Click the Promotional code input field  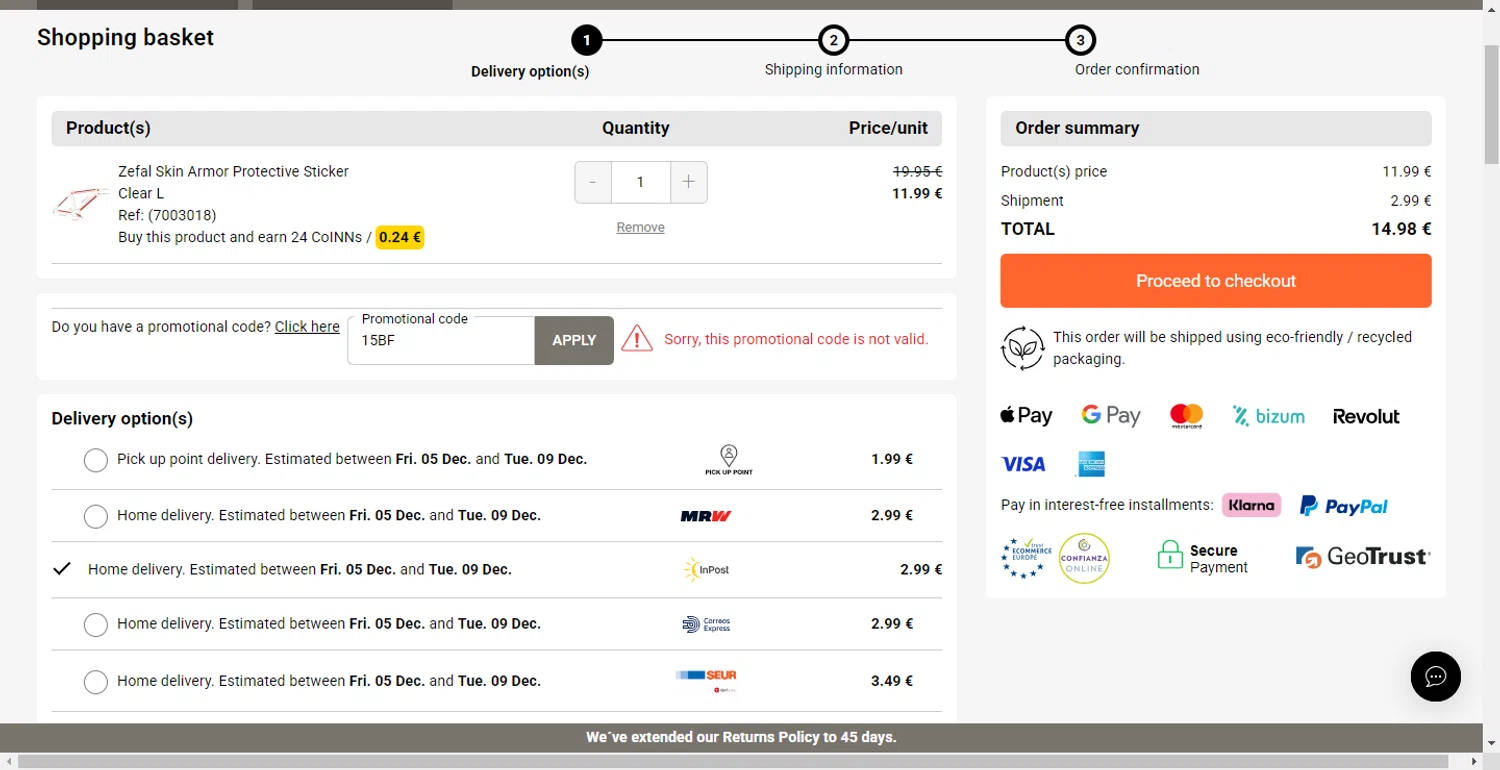(x=441, y=340)
